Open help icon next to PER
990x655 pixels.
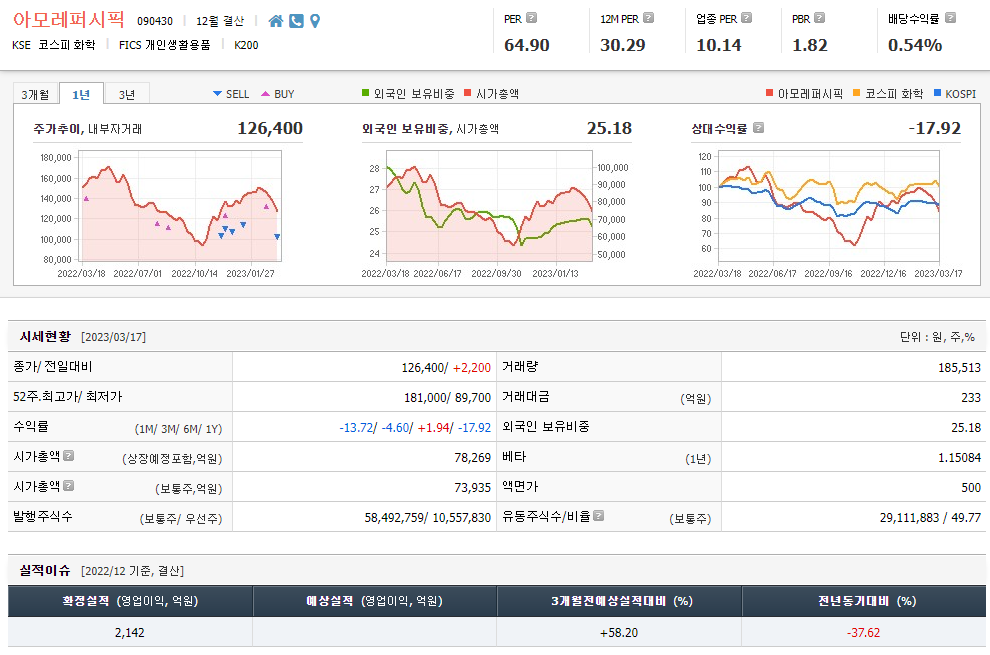pyautogui.click(x=532, y=18)
